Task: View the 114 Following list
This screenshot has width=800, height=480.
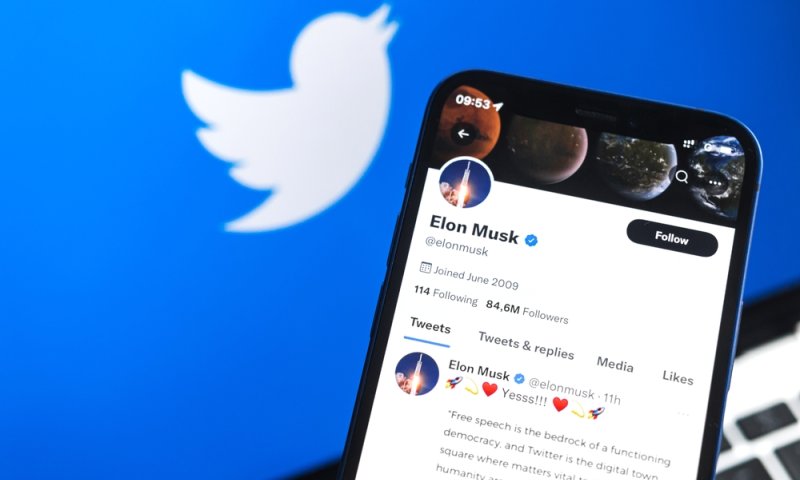Action: [x=446, y=295]
